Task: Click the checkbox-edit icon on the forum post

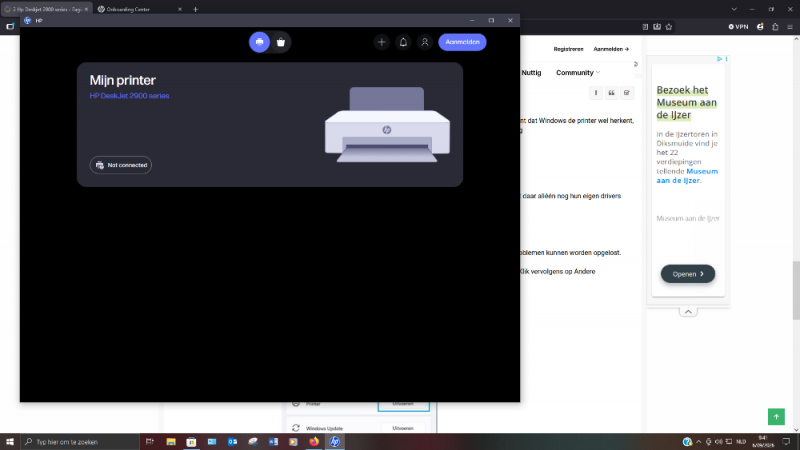Action: 627,93
